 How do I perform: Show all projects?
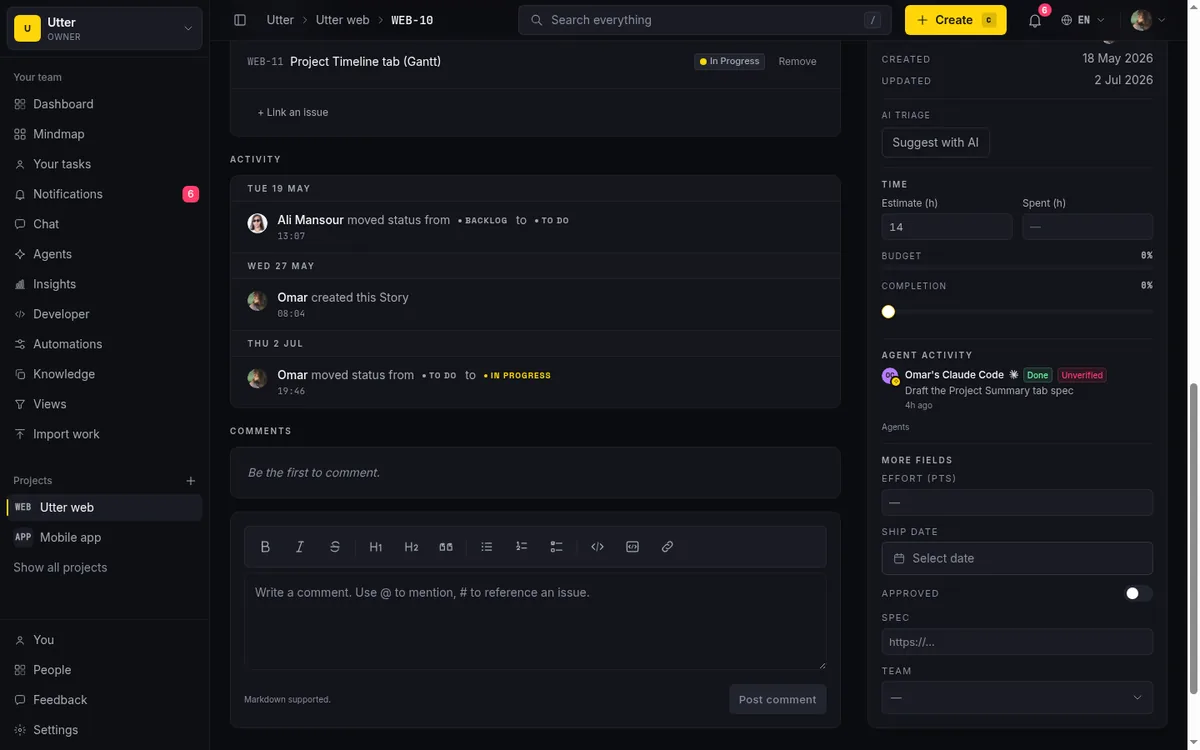click(x=60, y=567)
